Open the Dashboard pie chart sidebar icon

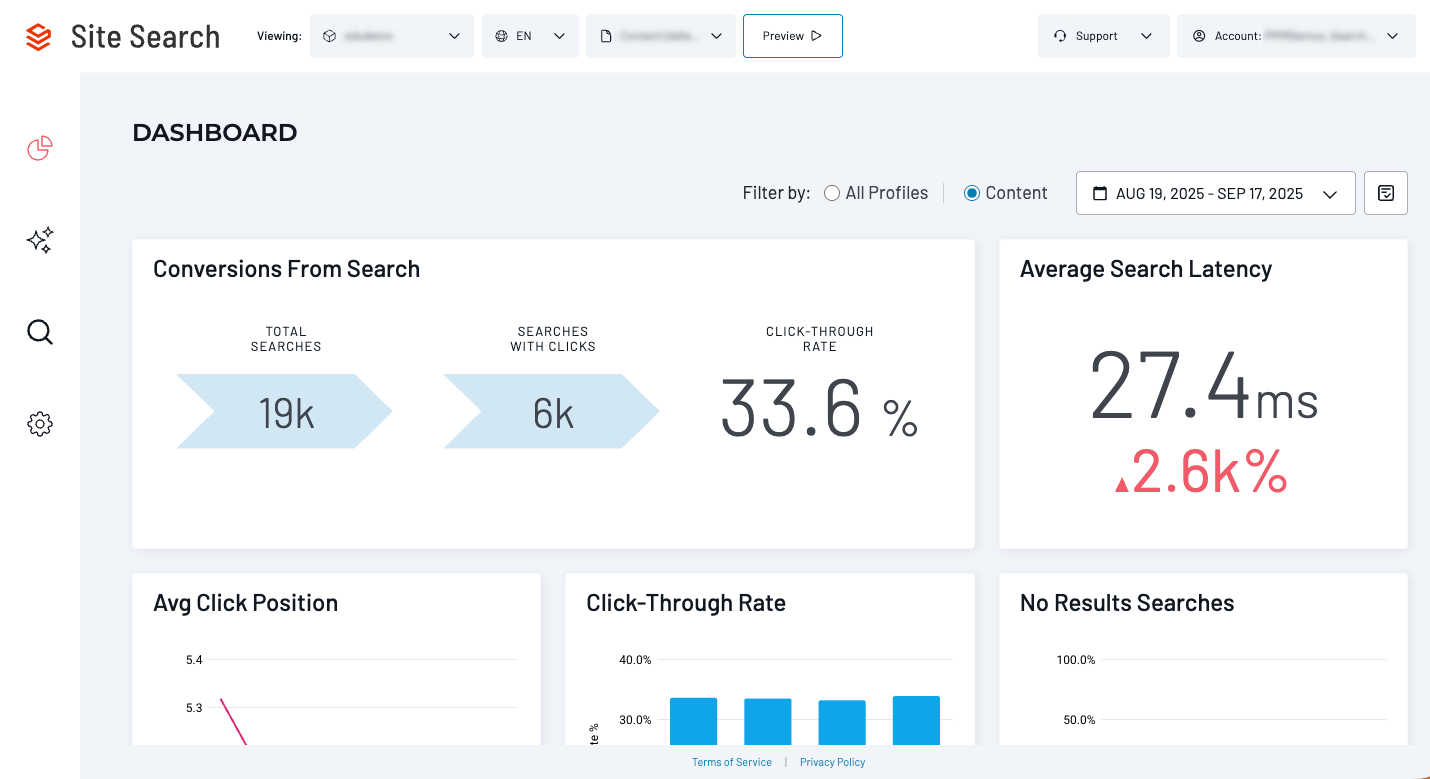click(x=40, y=149)
